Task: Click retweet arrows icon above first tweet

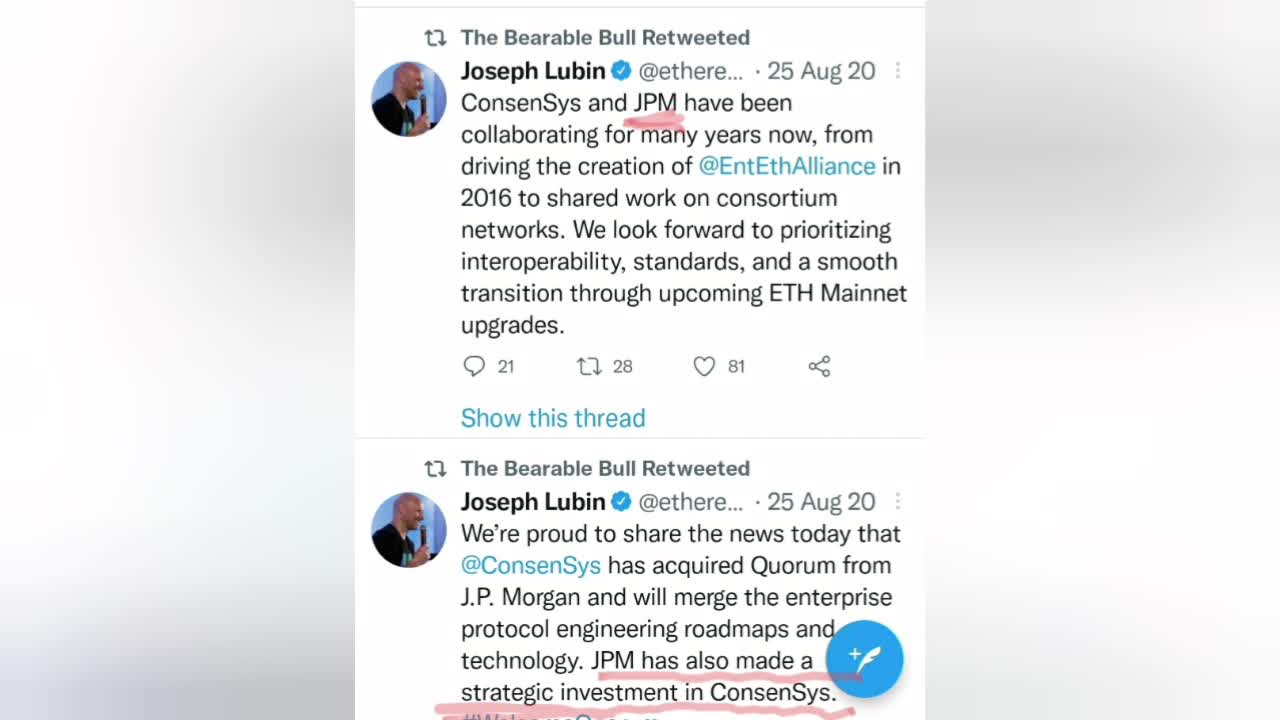Action: [x=435, y=38]
